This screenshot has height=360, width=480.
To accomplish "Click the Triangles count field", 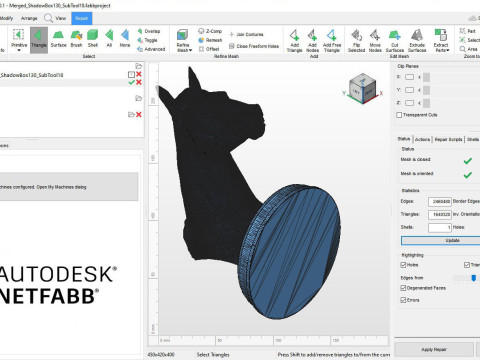I will click(x=439, y=214).
